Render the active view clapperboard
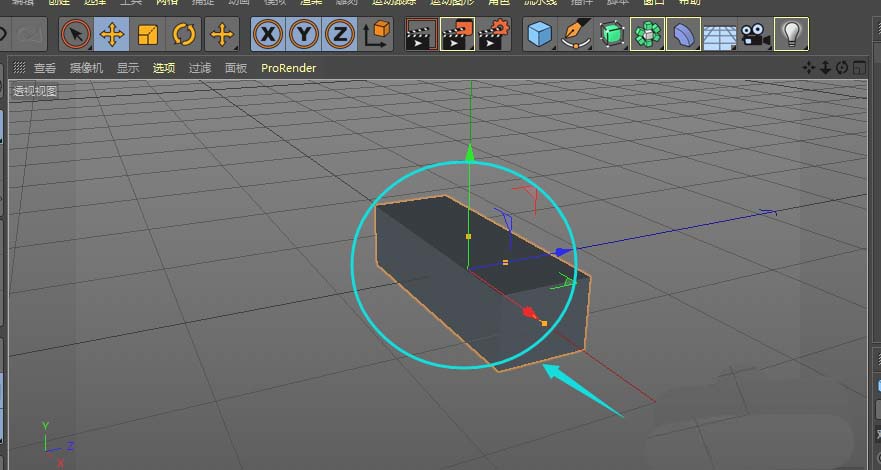 421,34
